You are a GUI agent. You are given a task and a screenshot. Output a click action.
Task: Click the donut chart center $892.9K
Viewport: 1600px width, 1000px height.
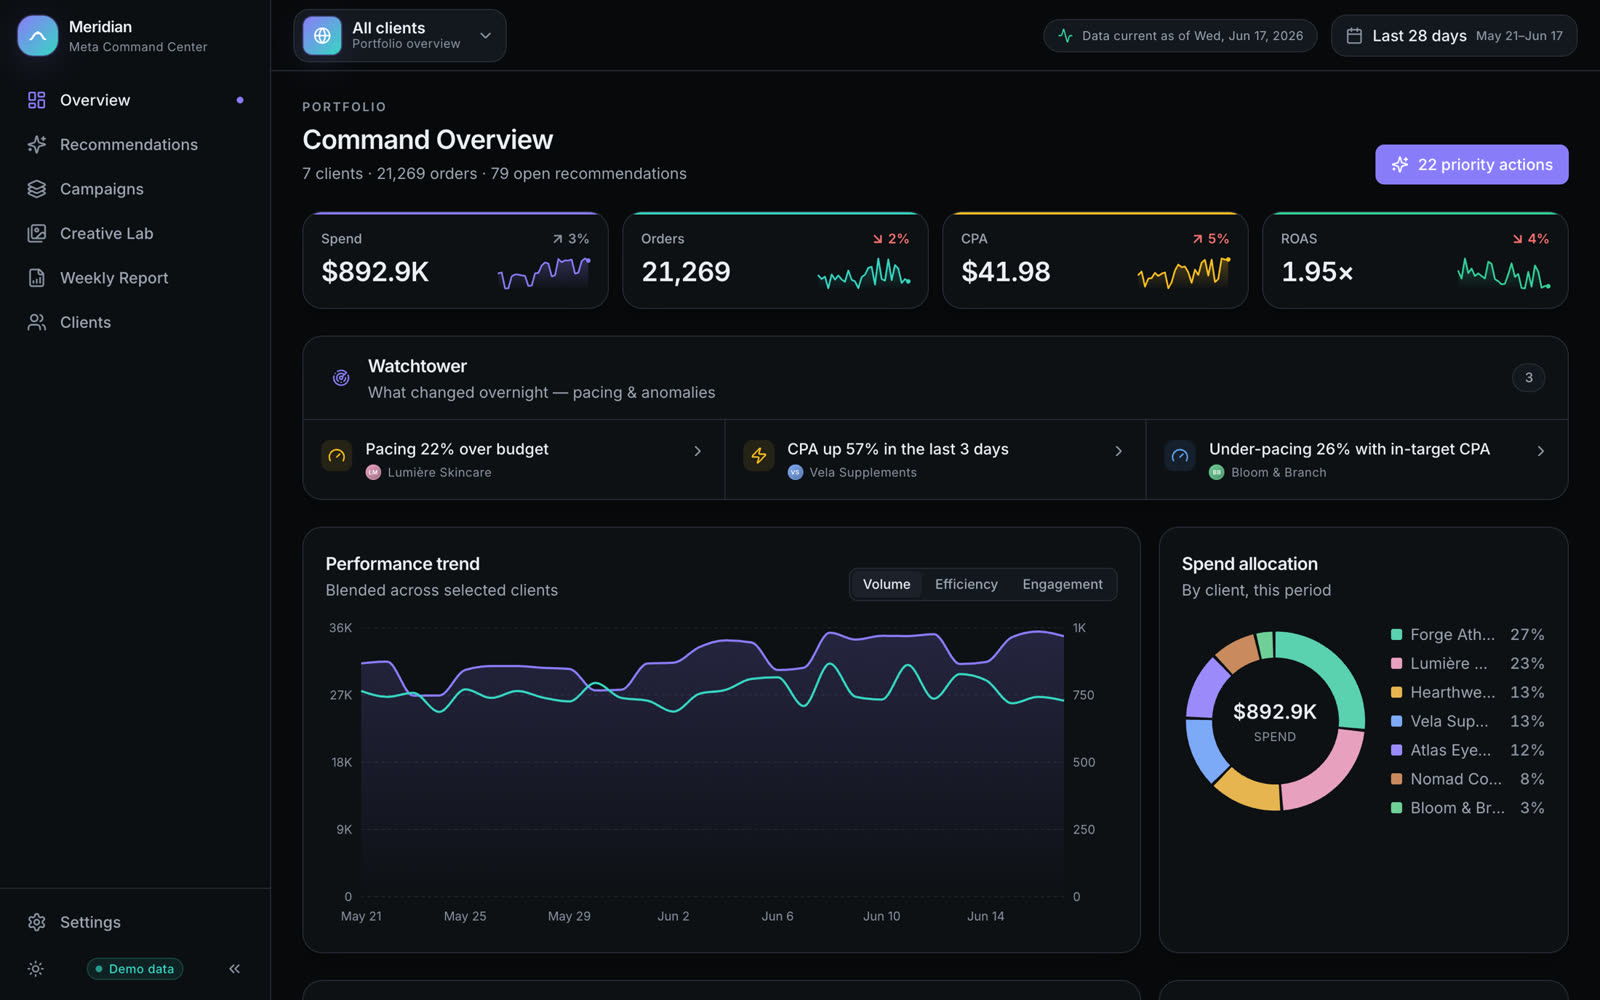coord(1275,712)
